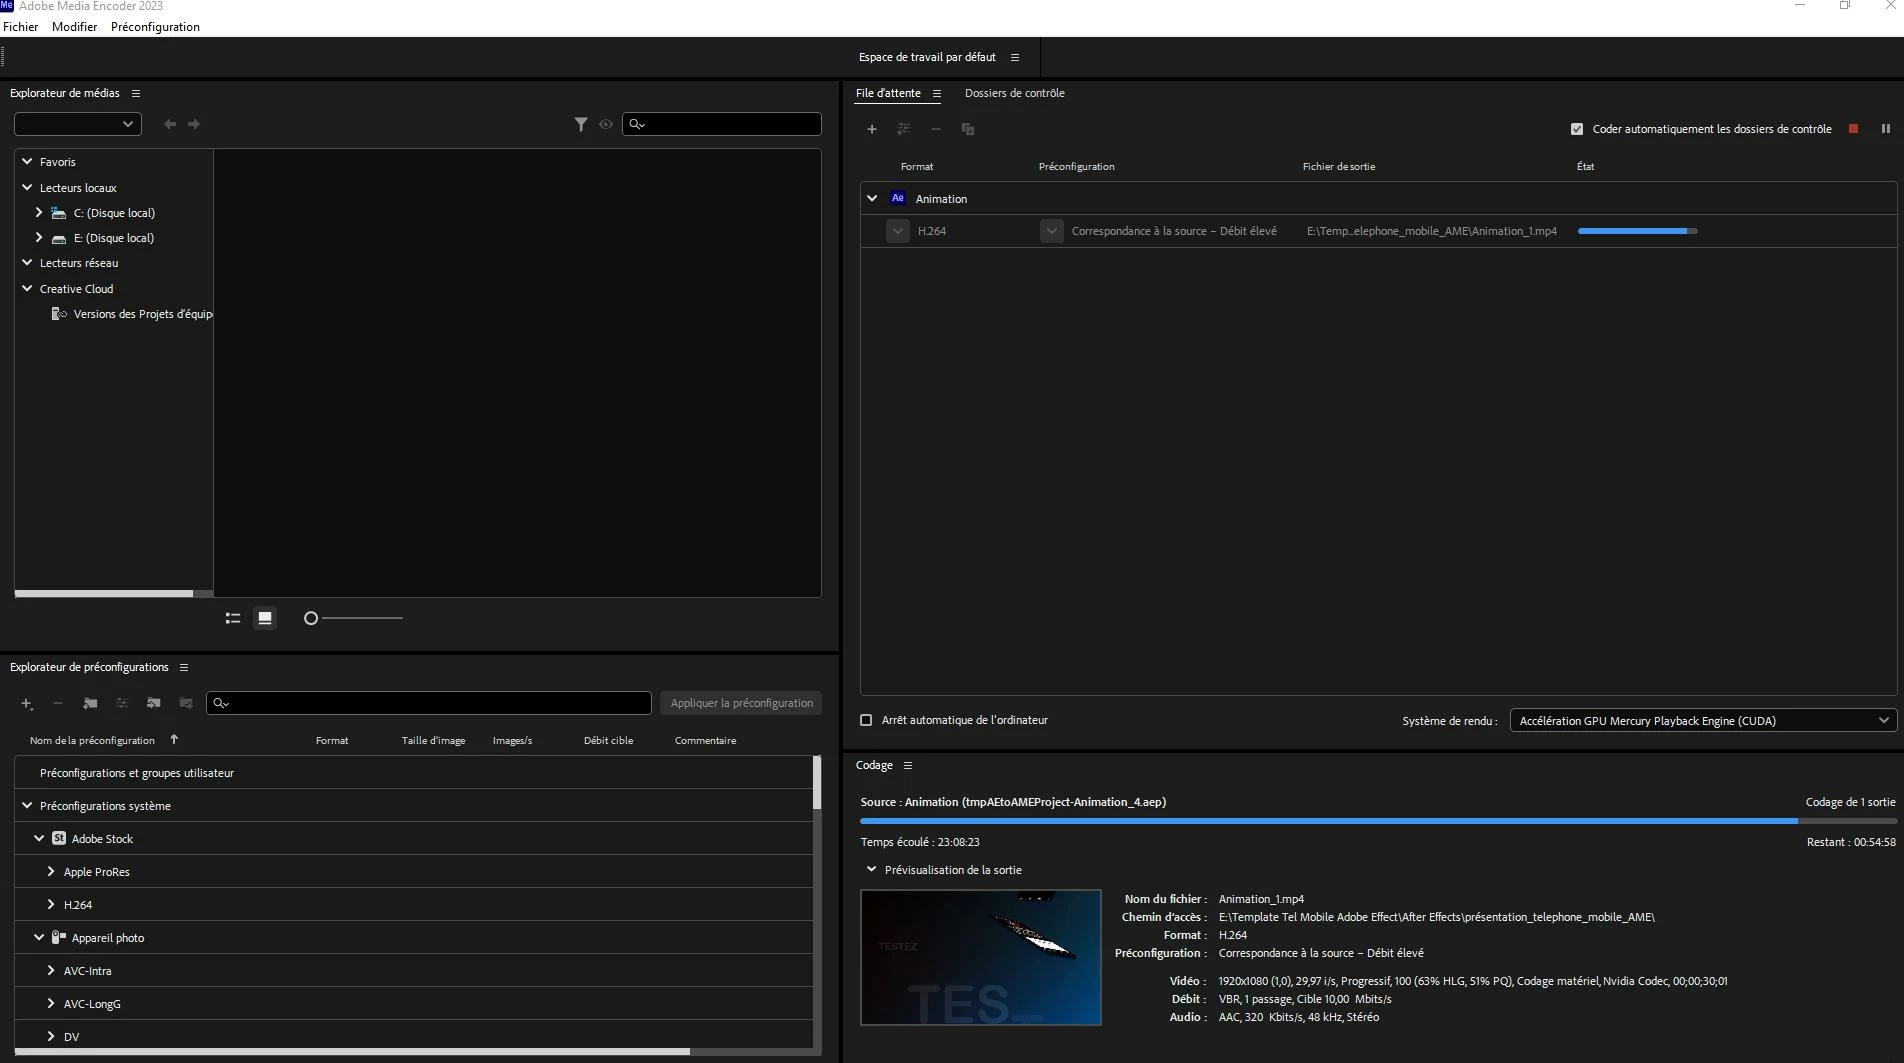This screenshot has height=1063, width=1904.
Task: Click the Correspondance à la source preset link
Action: point(1174,231)
